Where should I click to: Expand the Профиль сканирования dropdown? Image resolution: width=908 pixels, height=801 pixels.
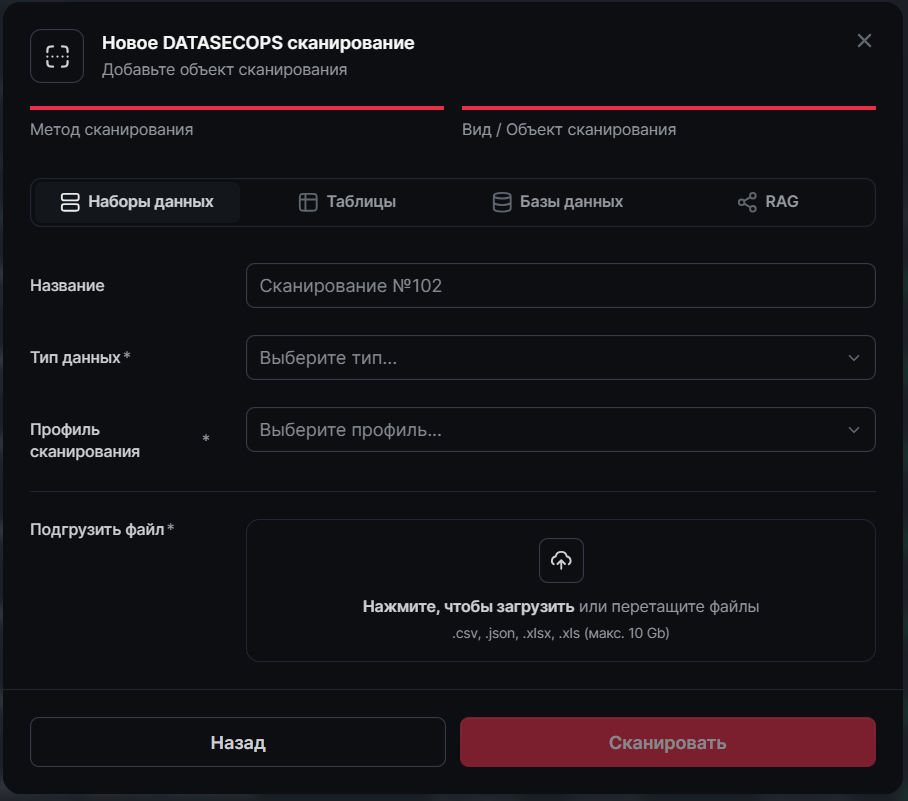point(561,429)
